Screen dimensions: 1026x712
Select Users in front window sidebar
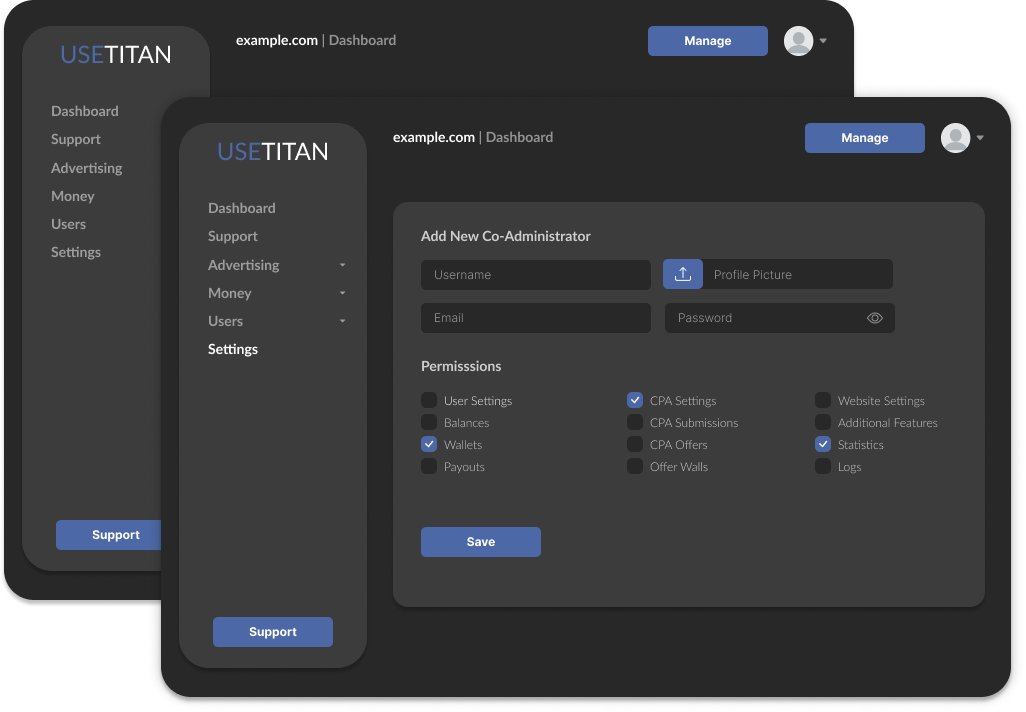coord(225,321)
